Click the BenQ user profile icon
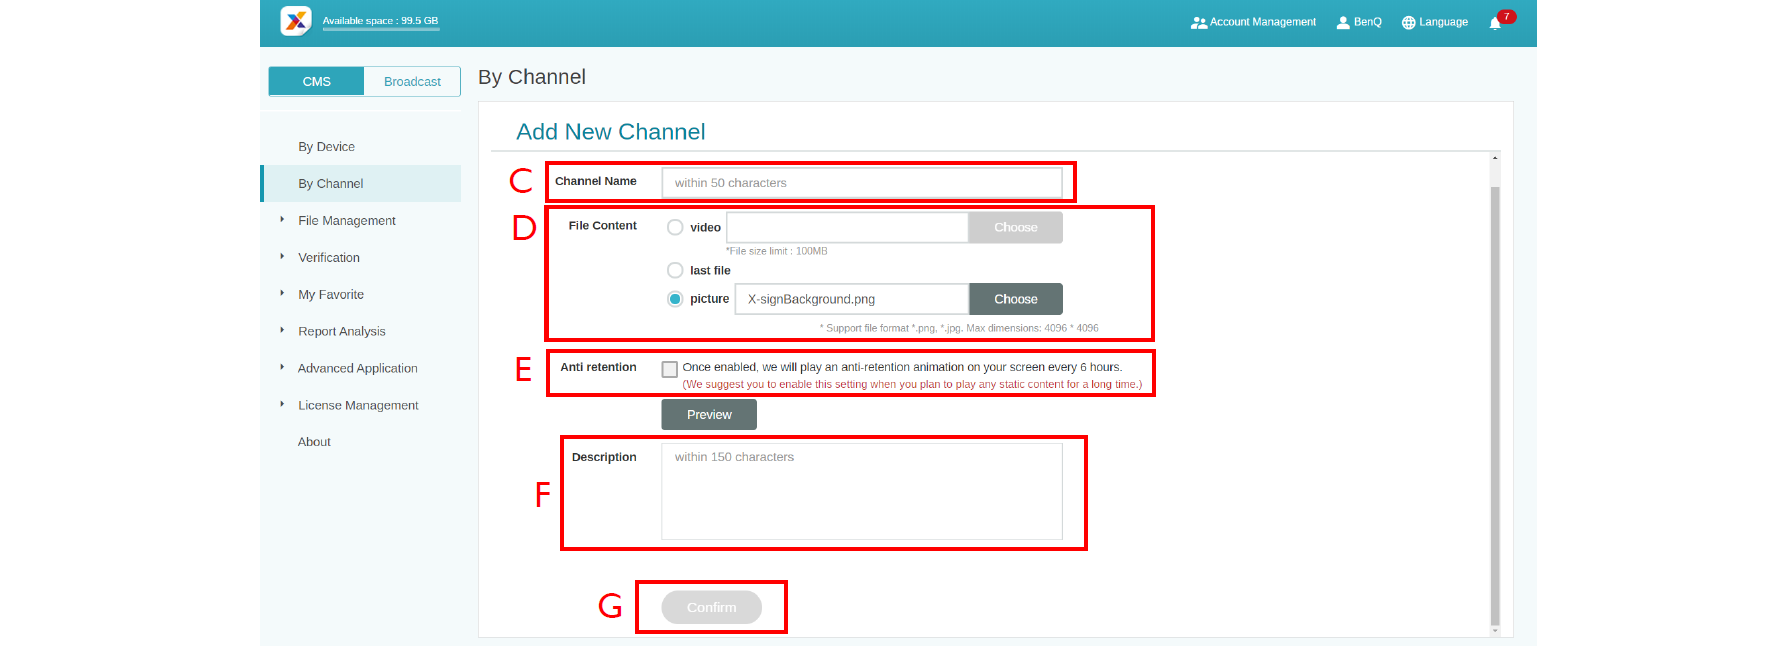This screenshot has width=1769, height=646. pyautogui.click(x=1343, y=23)
